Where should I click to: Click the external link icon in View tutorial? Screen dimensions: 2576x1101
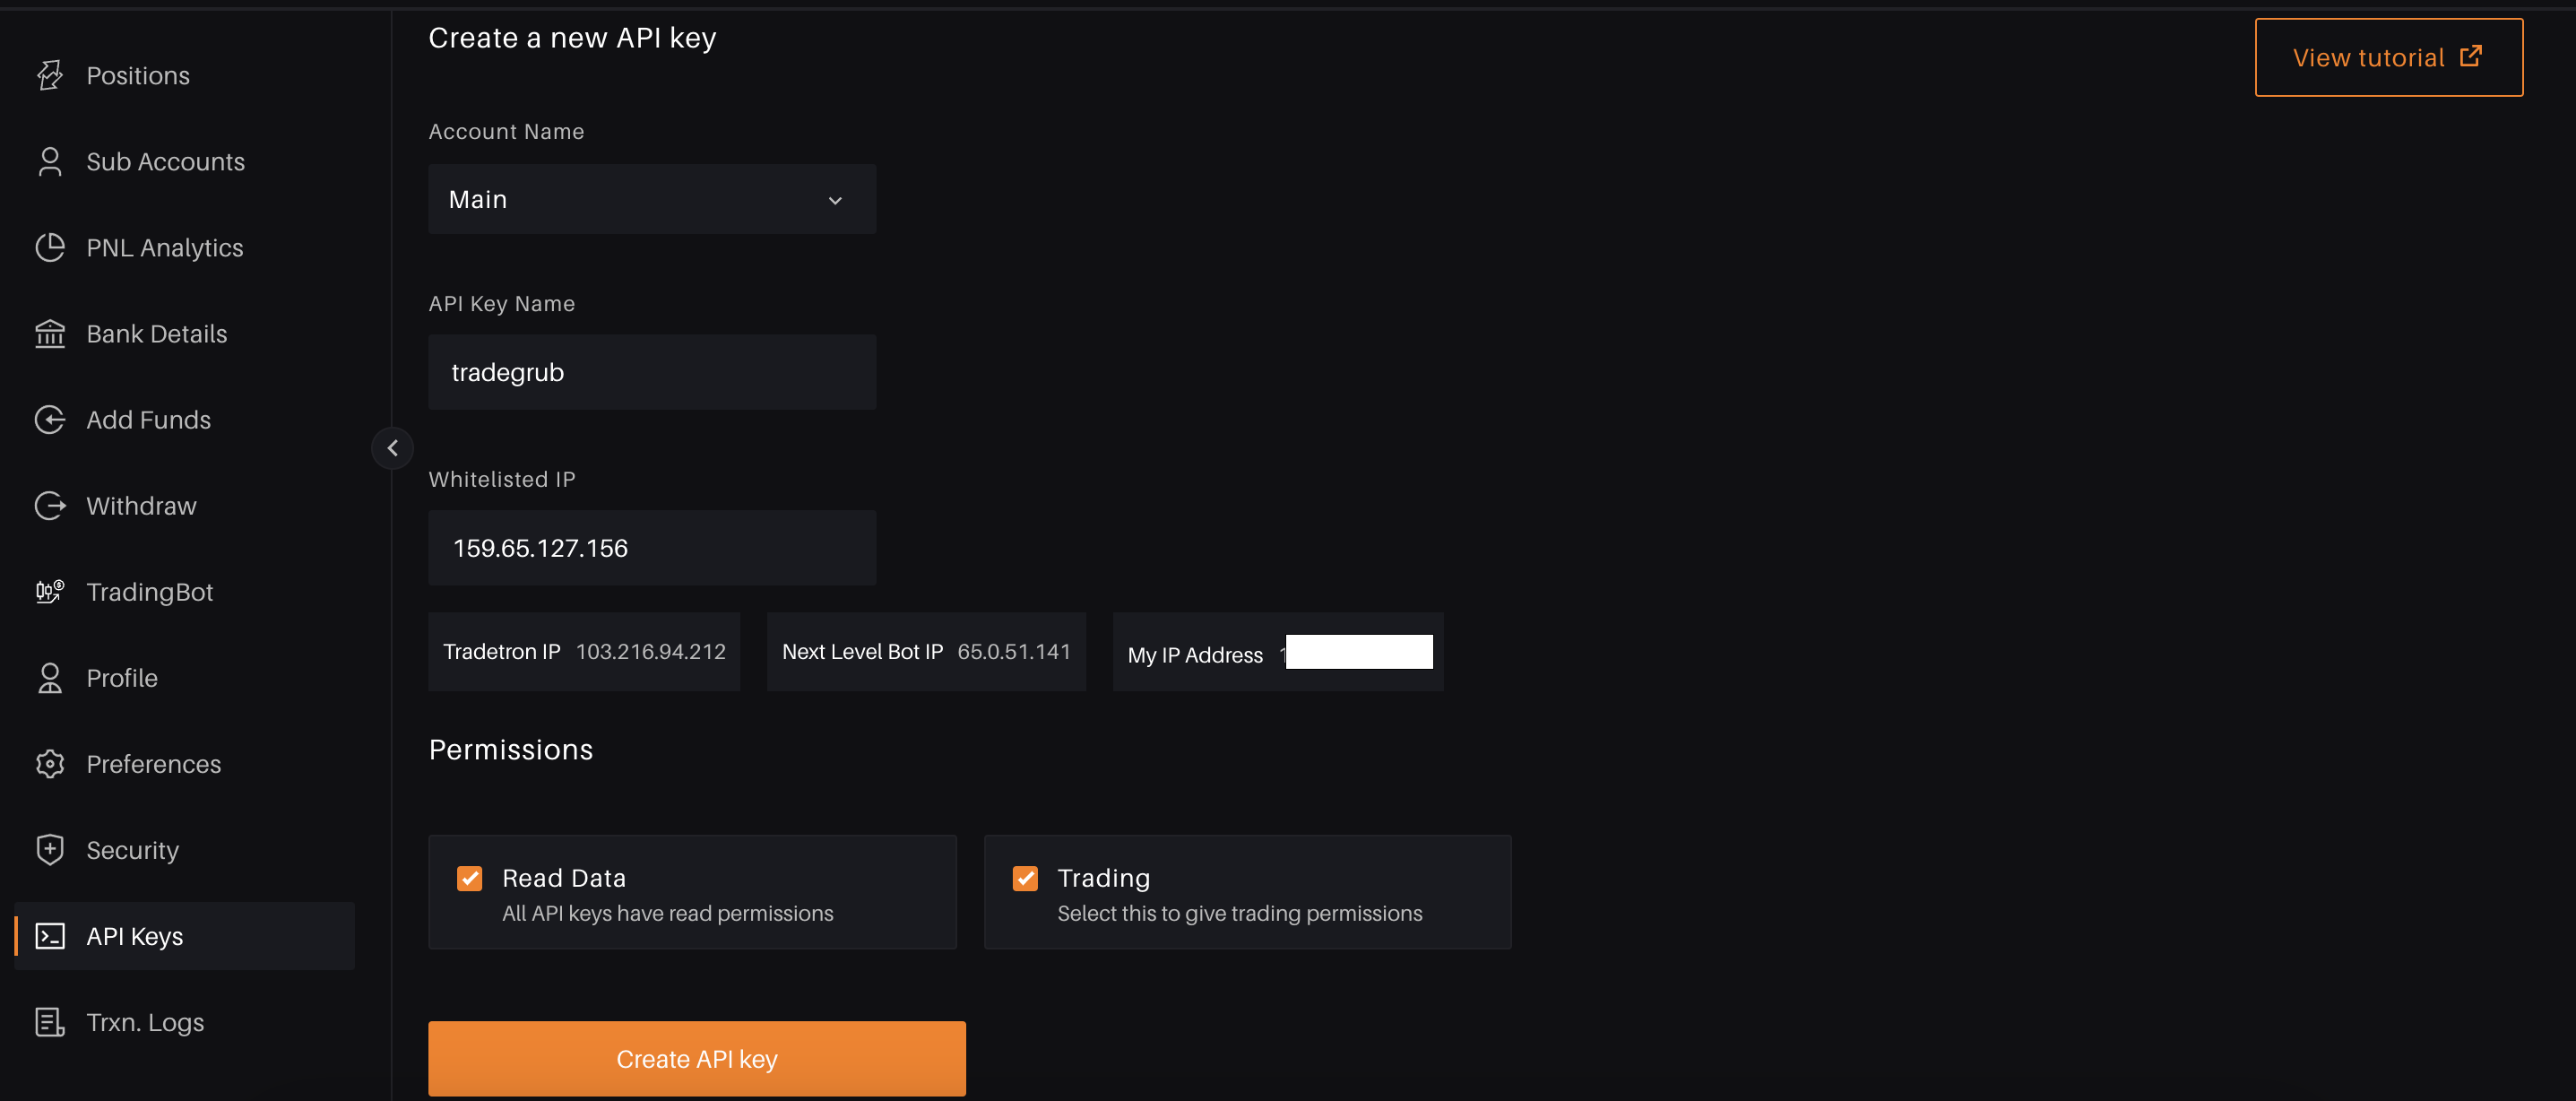pyautogui.click(x=2470, y=56)
